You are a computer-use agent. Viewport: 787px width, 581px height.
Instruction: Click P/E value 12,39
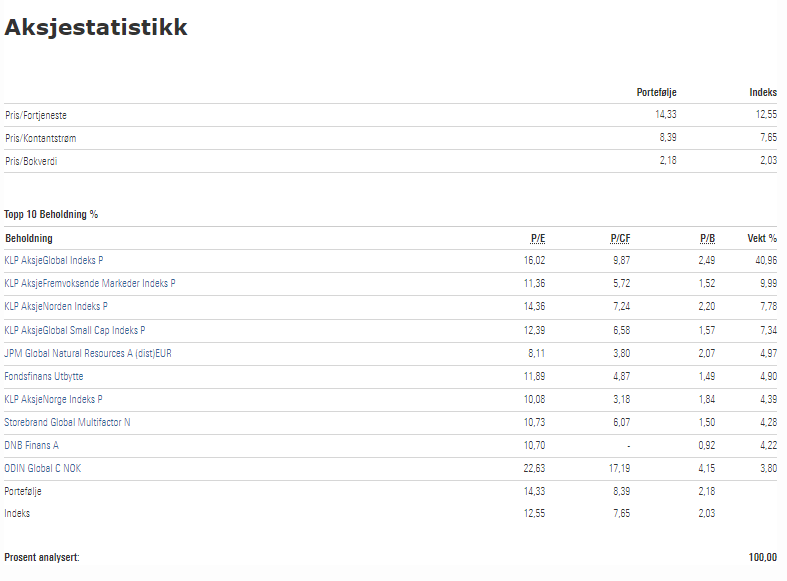pos(535,330)
